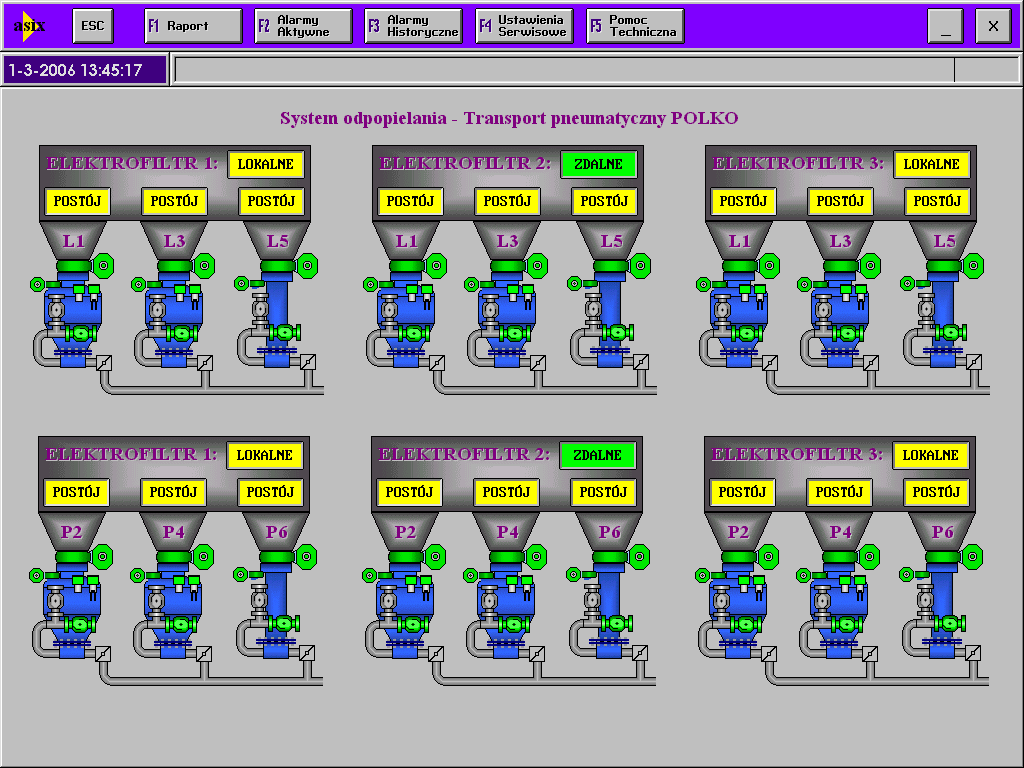Click the asix logo icon
This screenshot has width=1024, height=768.
pyautogui.click(x=29, y=26)
